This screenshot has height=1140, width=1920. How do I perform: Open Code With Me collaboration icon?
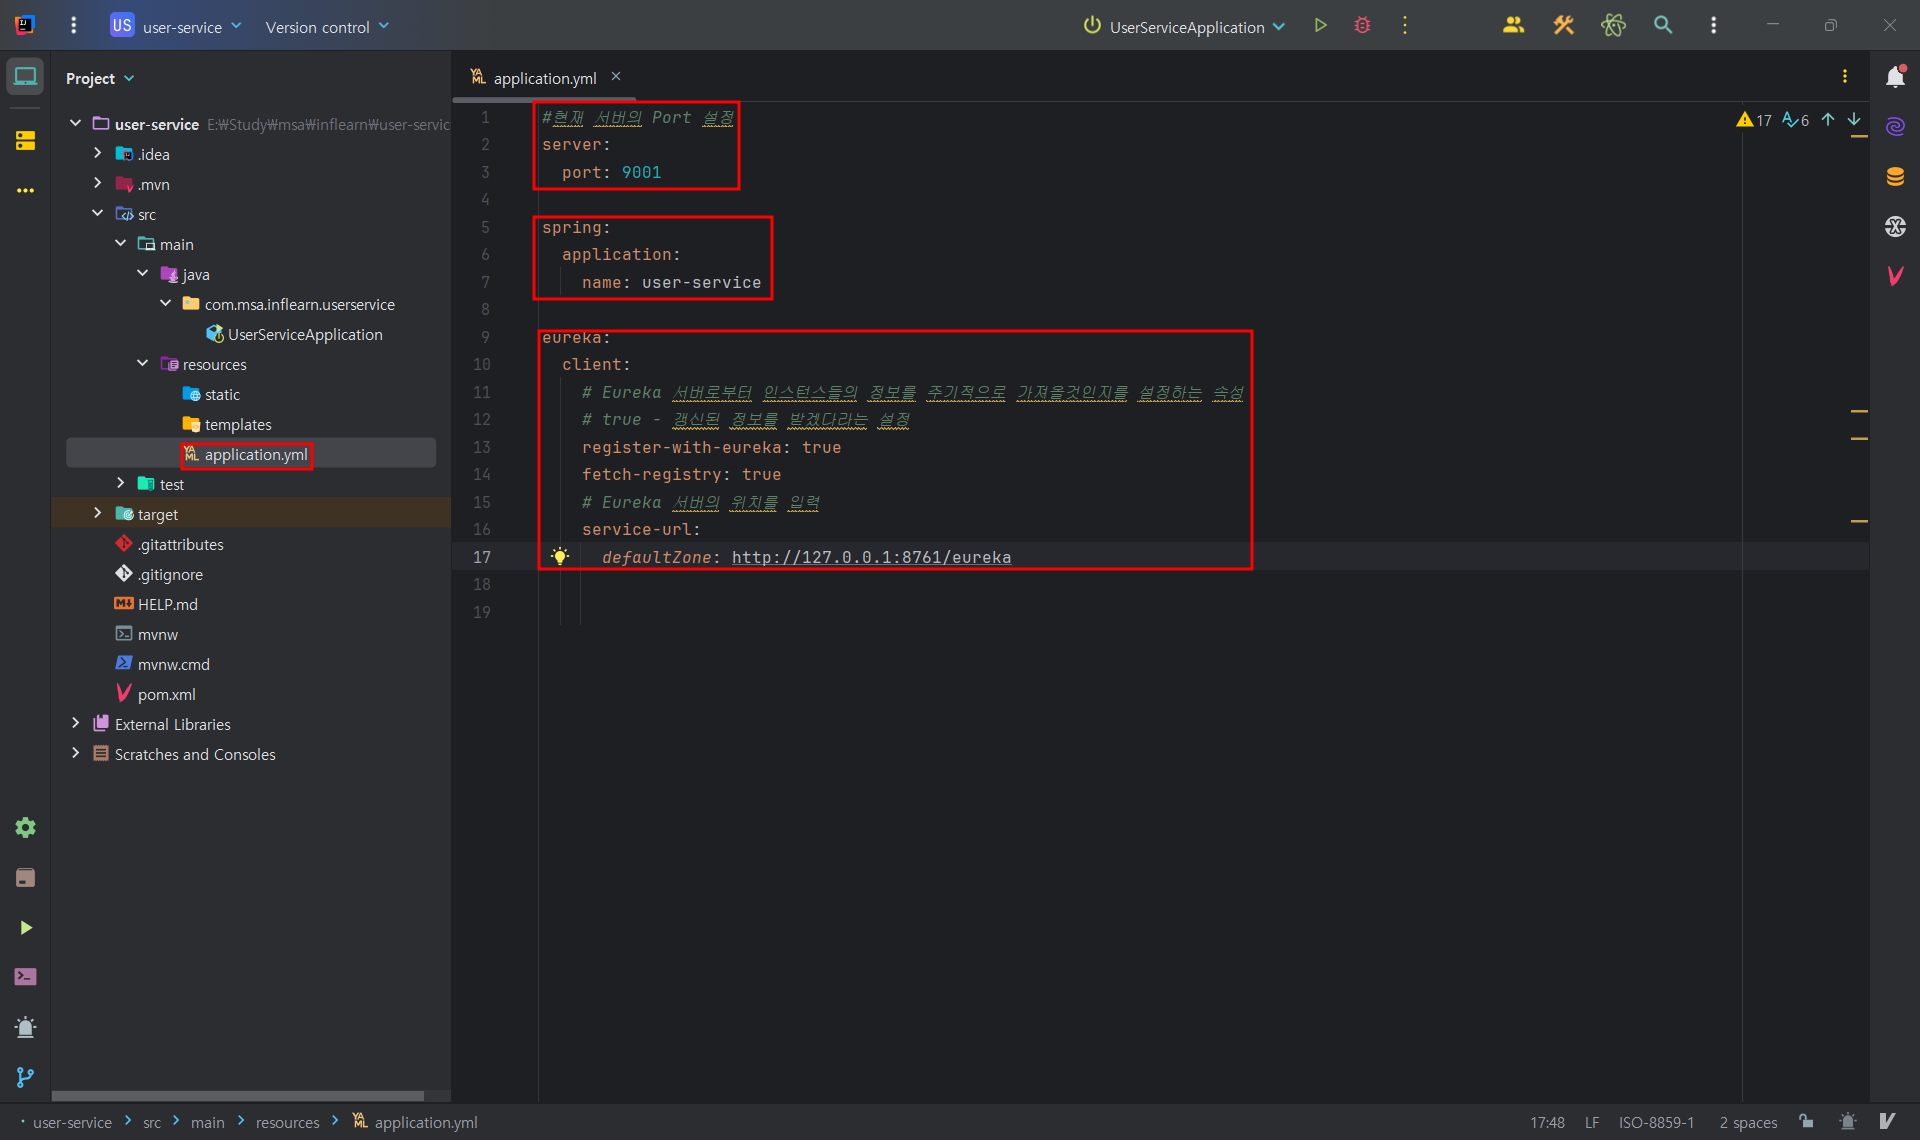pos(1513,26)
